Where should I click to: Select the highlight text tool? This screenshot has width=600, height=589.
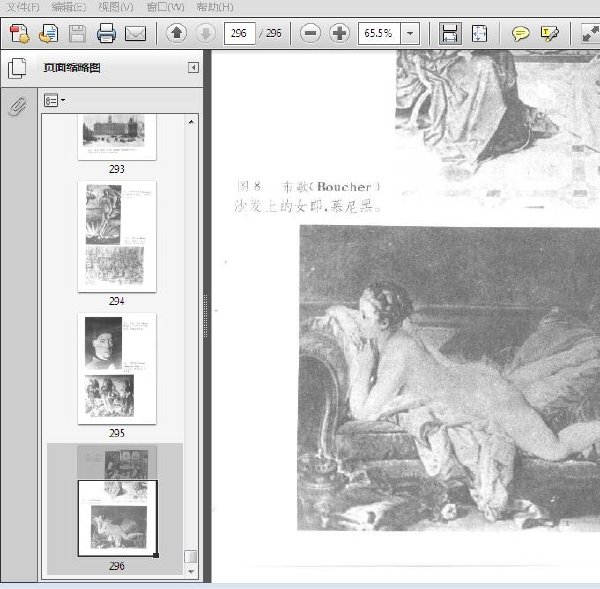[550, 34]
